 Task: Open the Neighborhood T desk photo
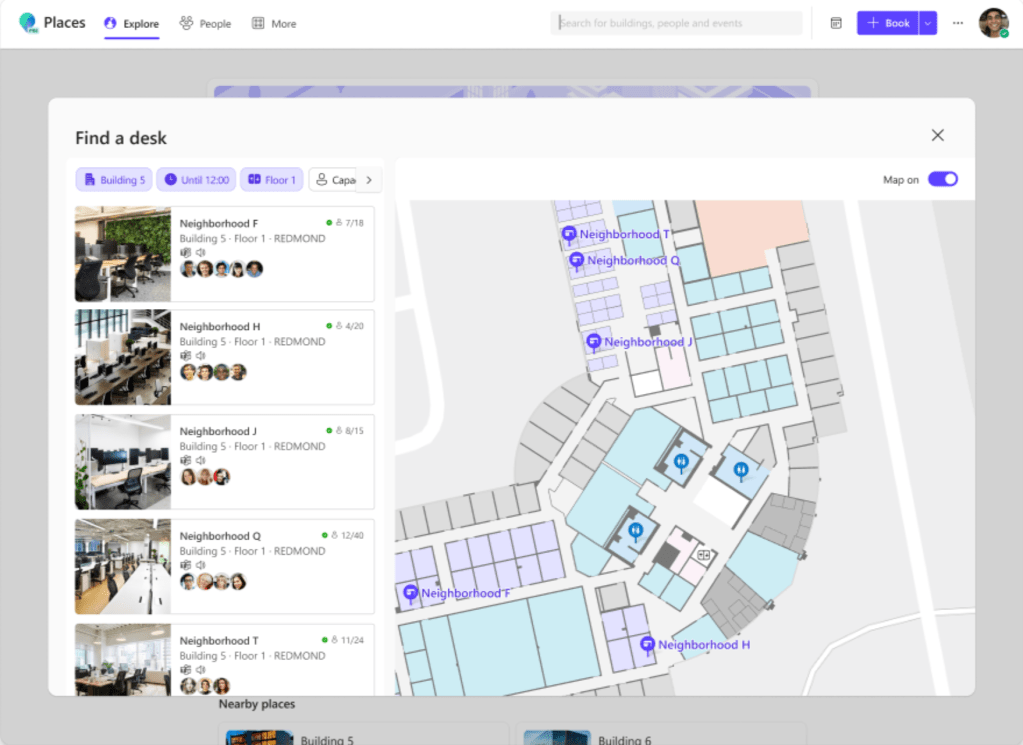tap(123, 660)
